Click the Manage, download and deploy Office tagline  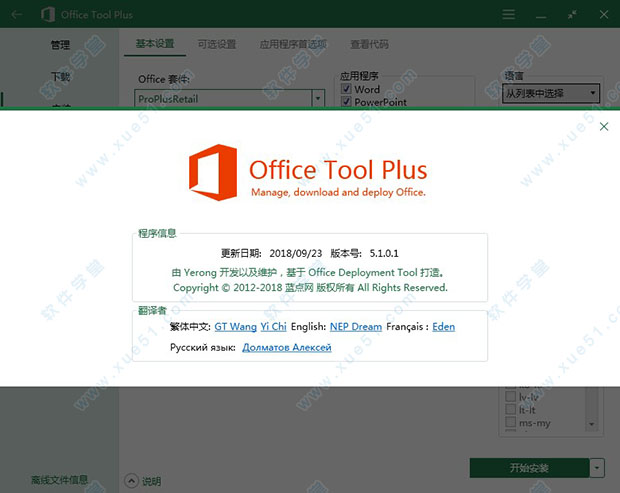pos(338,193)
